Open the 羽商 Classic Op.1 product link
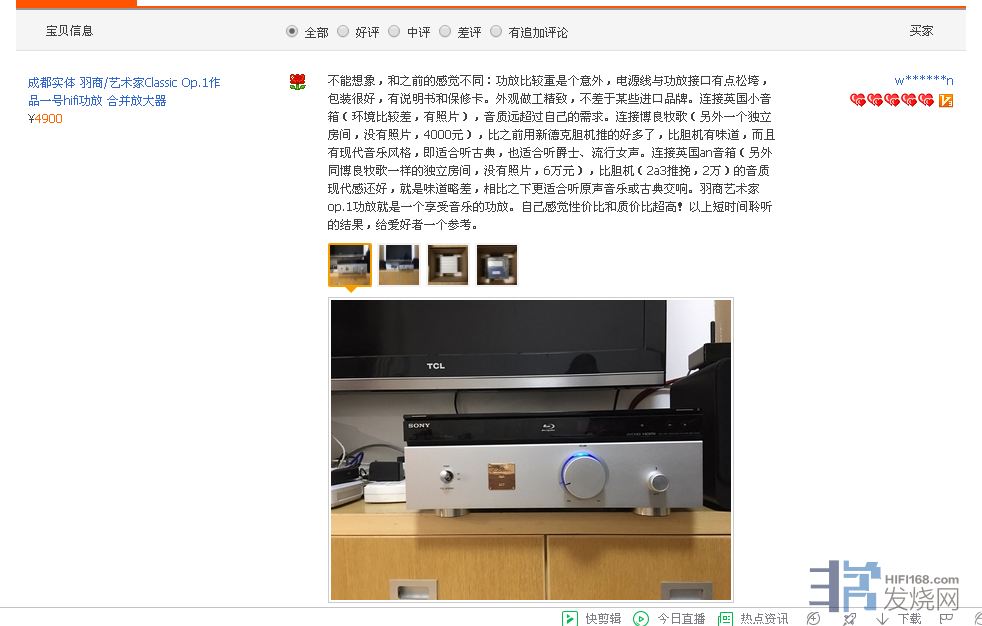Viewport: 982px width, 626px height. 124,91
